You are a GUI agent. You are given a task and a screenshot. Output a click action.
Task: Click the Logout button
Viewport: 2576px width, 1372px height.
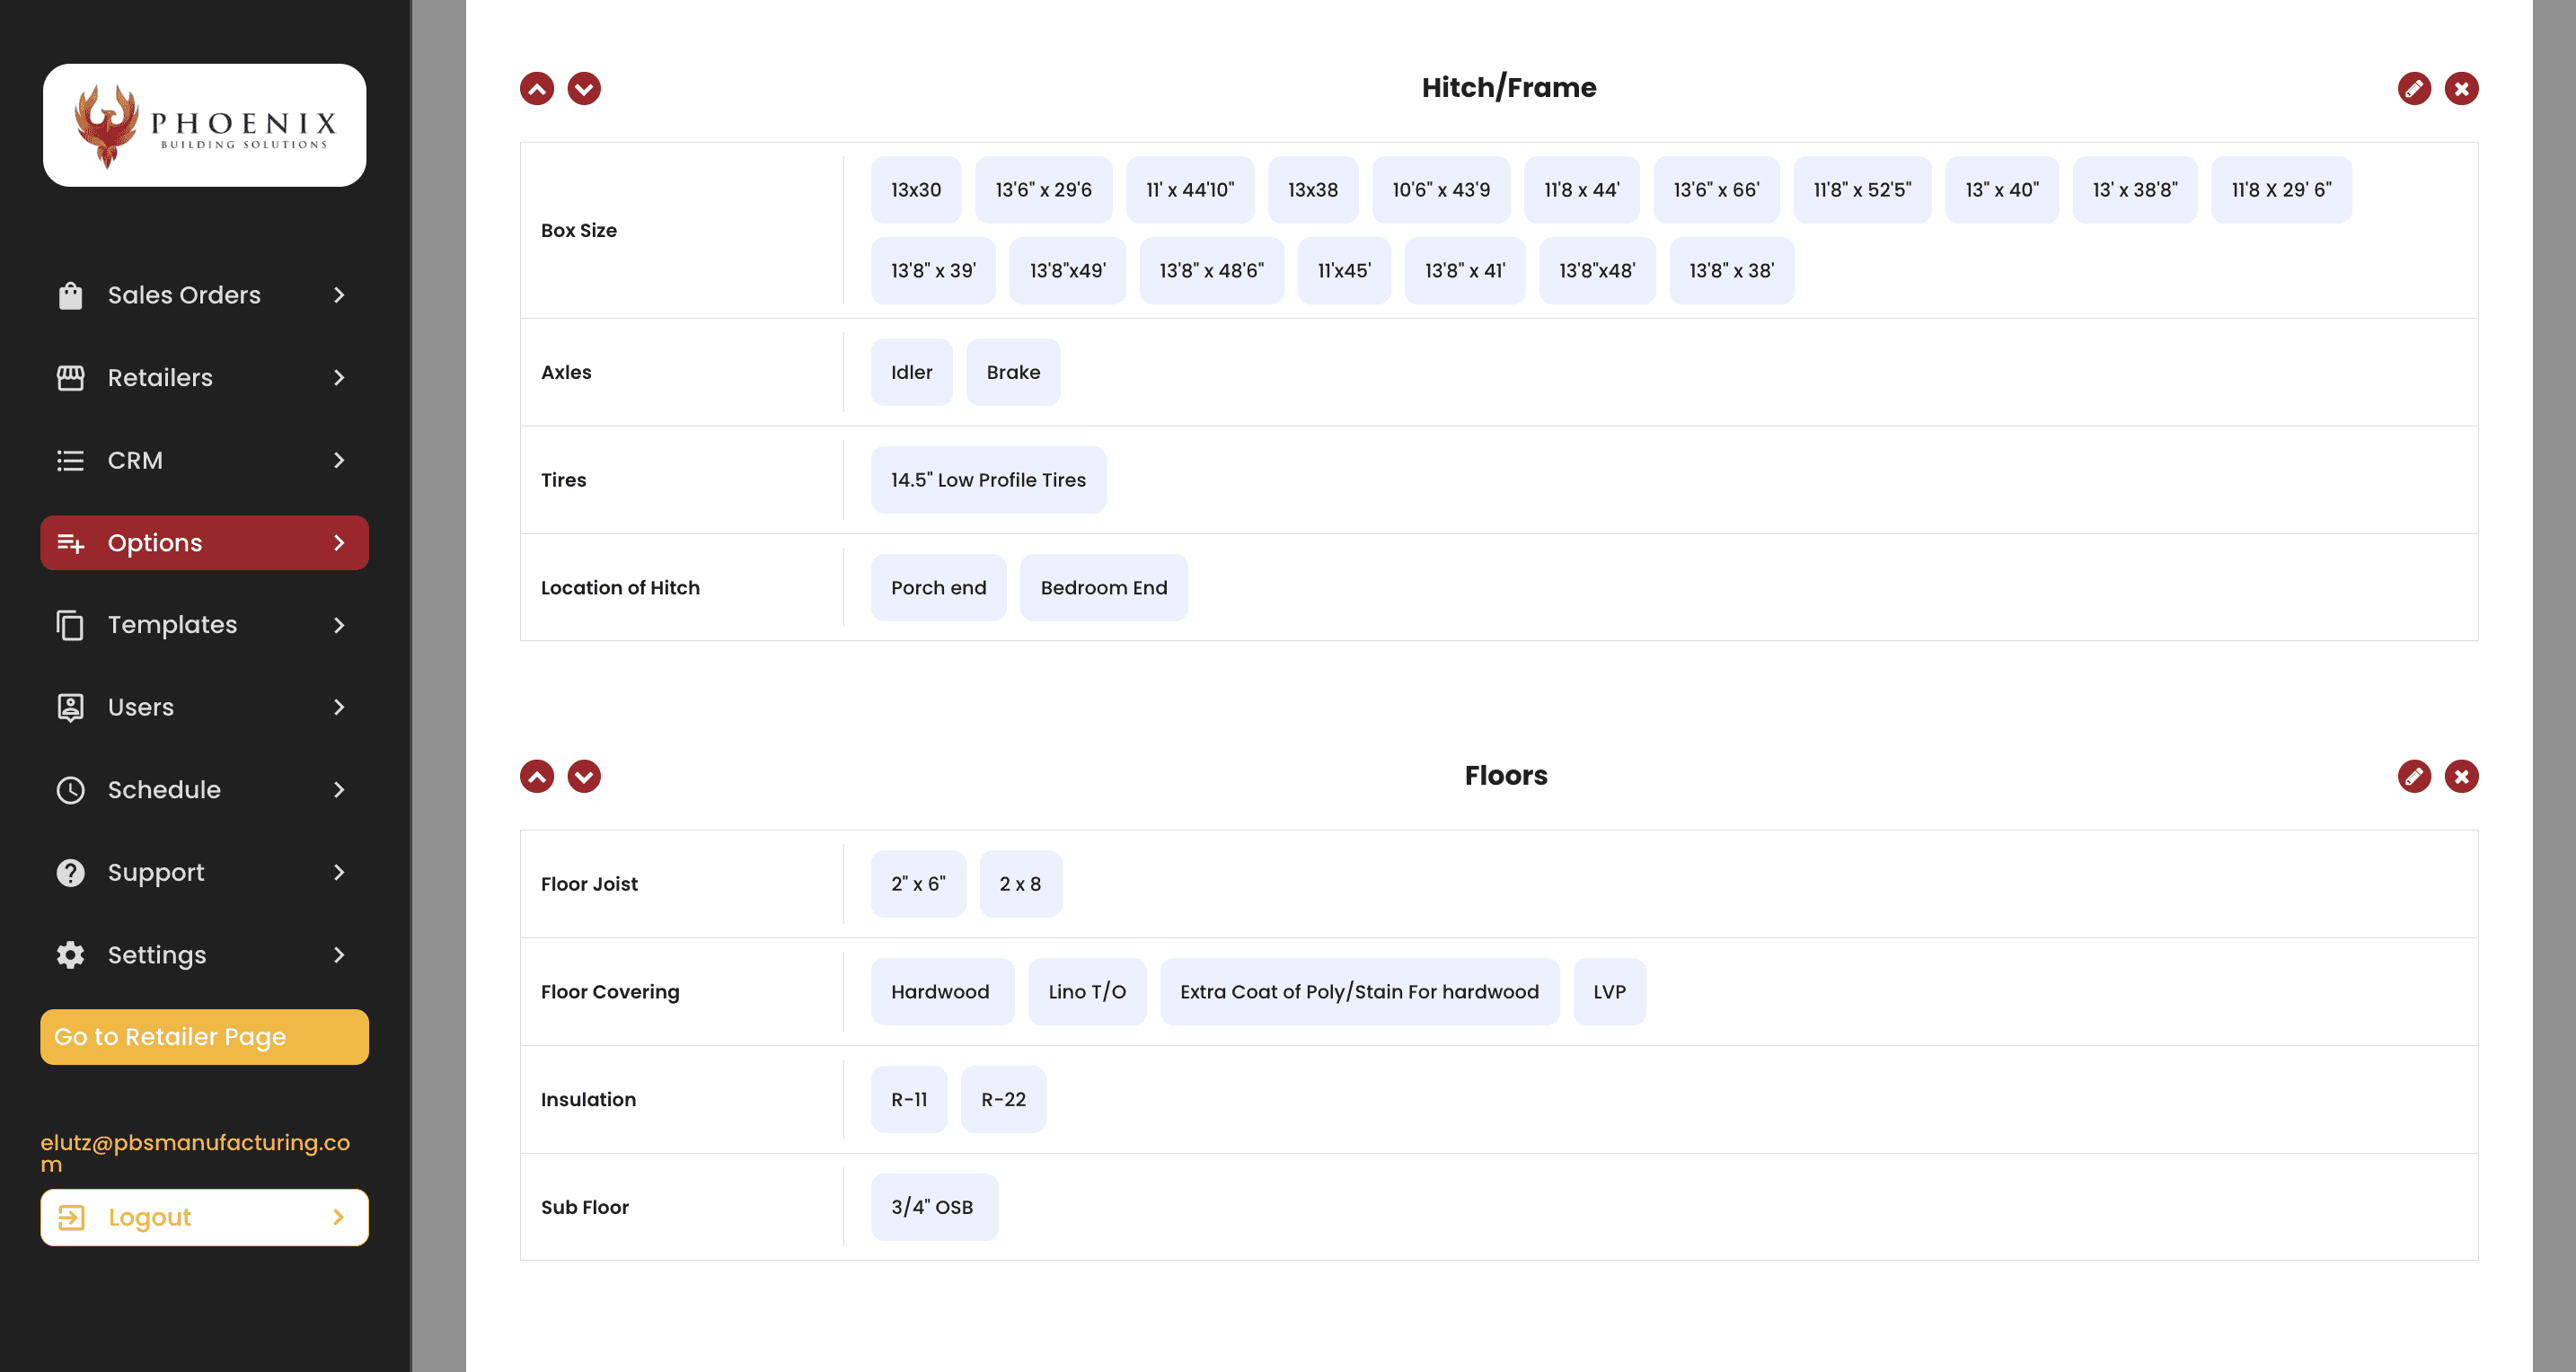(x=204, y=1217)
